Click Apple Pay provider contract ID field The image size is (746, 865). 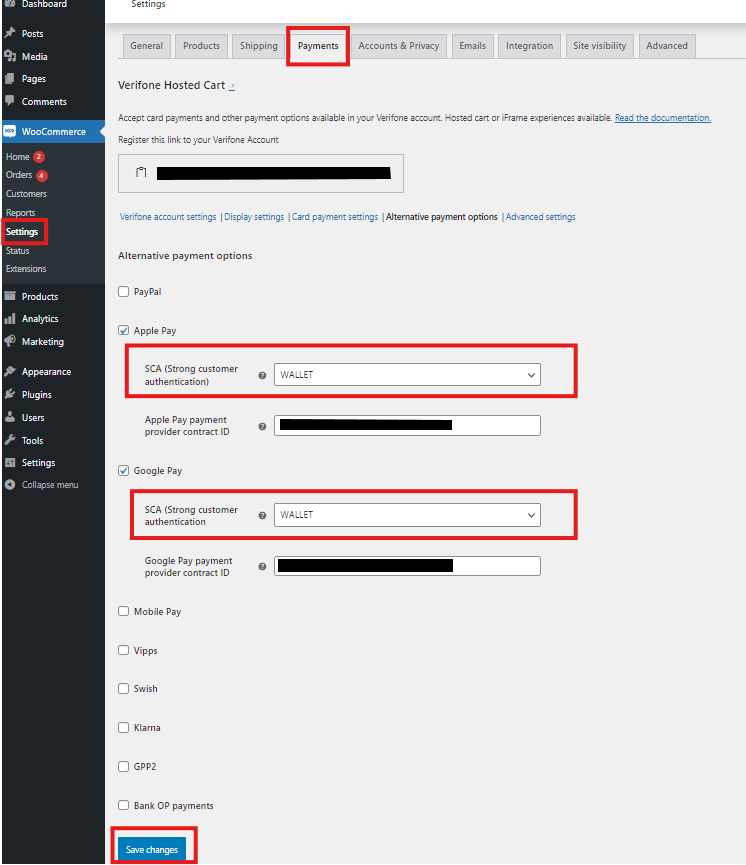(407, 425)
